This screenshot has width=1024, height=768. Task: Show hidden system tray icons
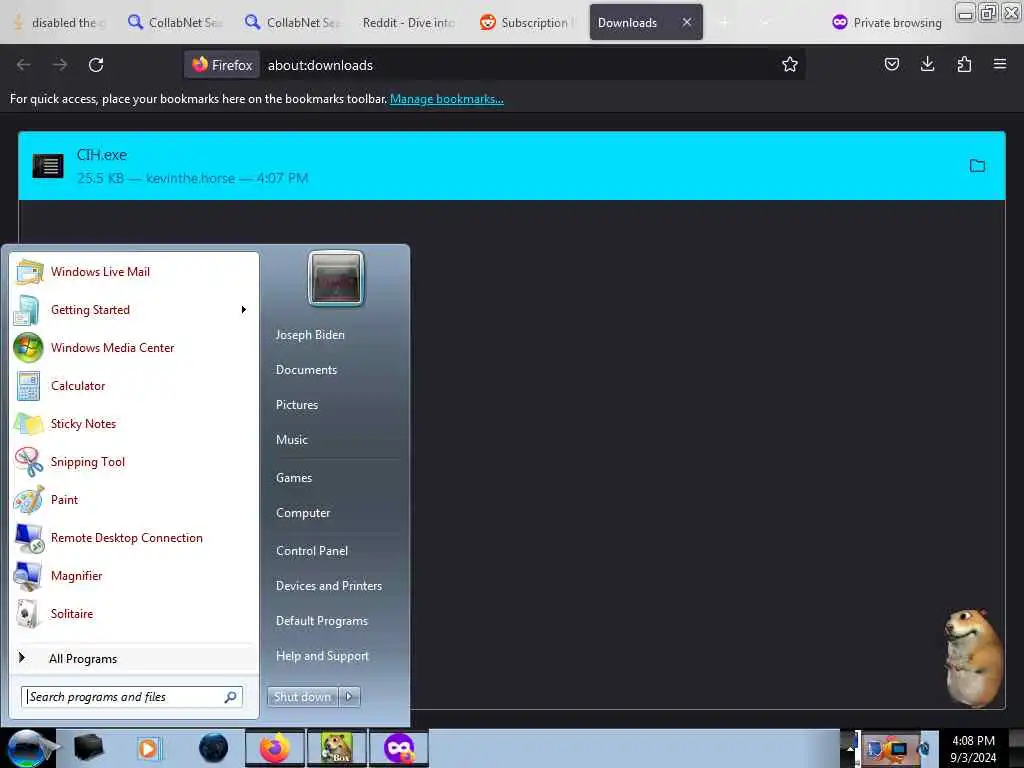click(x=850, y=748)
